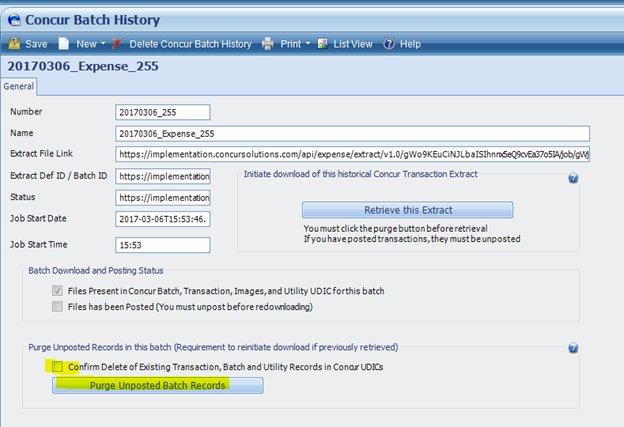Click the Extract Def ID / Batch ID field
Screen dimensions: 624x427
pyautogui.click(x=163, y=176)
